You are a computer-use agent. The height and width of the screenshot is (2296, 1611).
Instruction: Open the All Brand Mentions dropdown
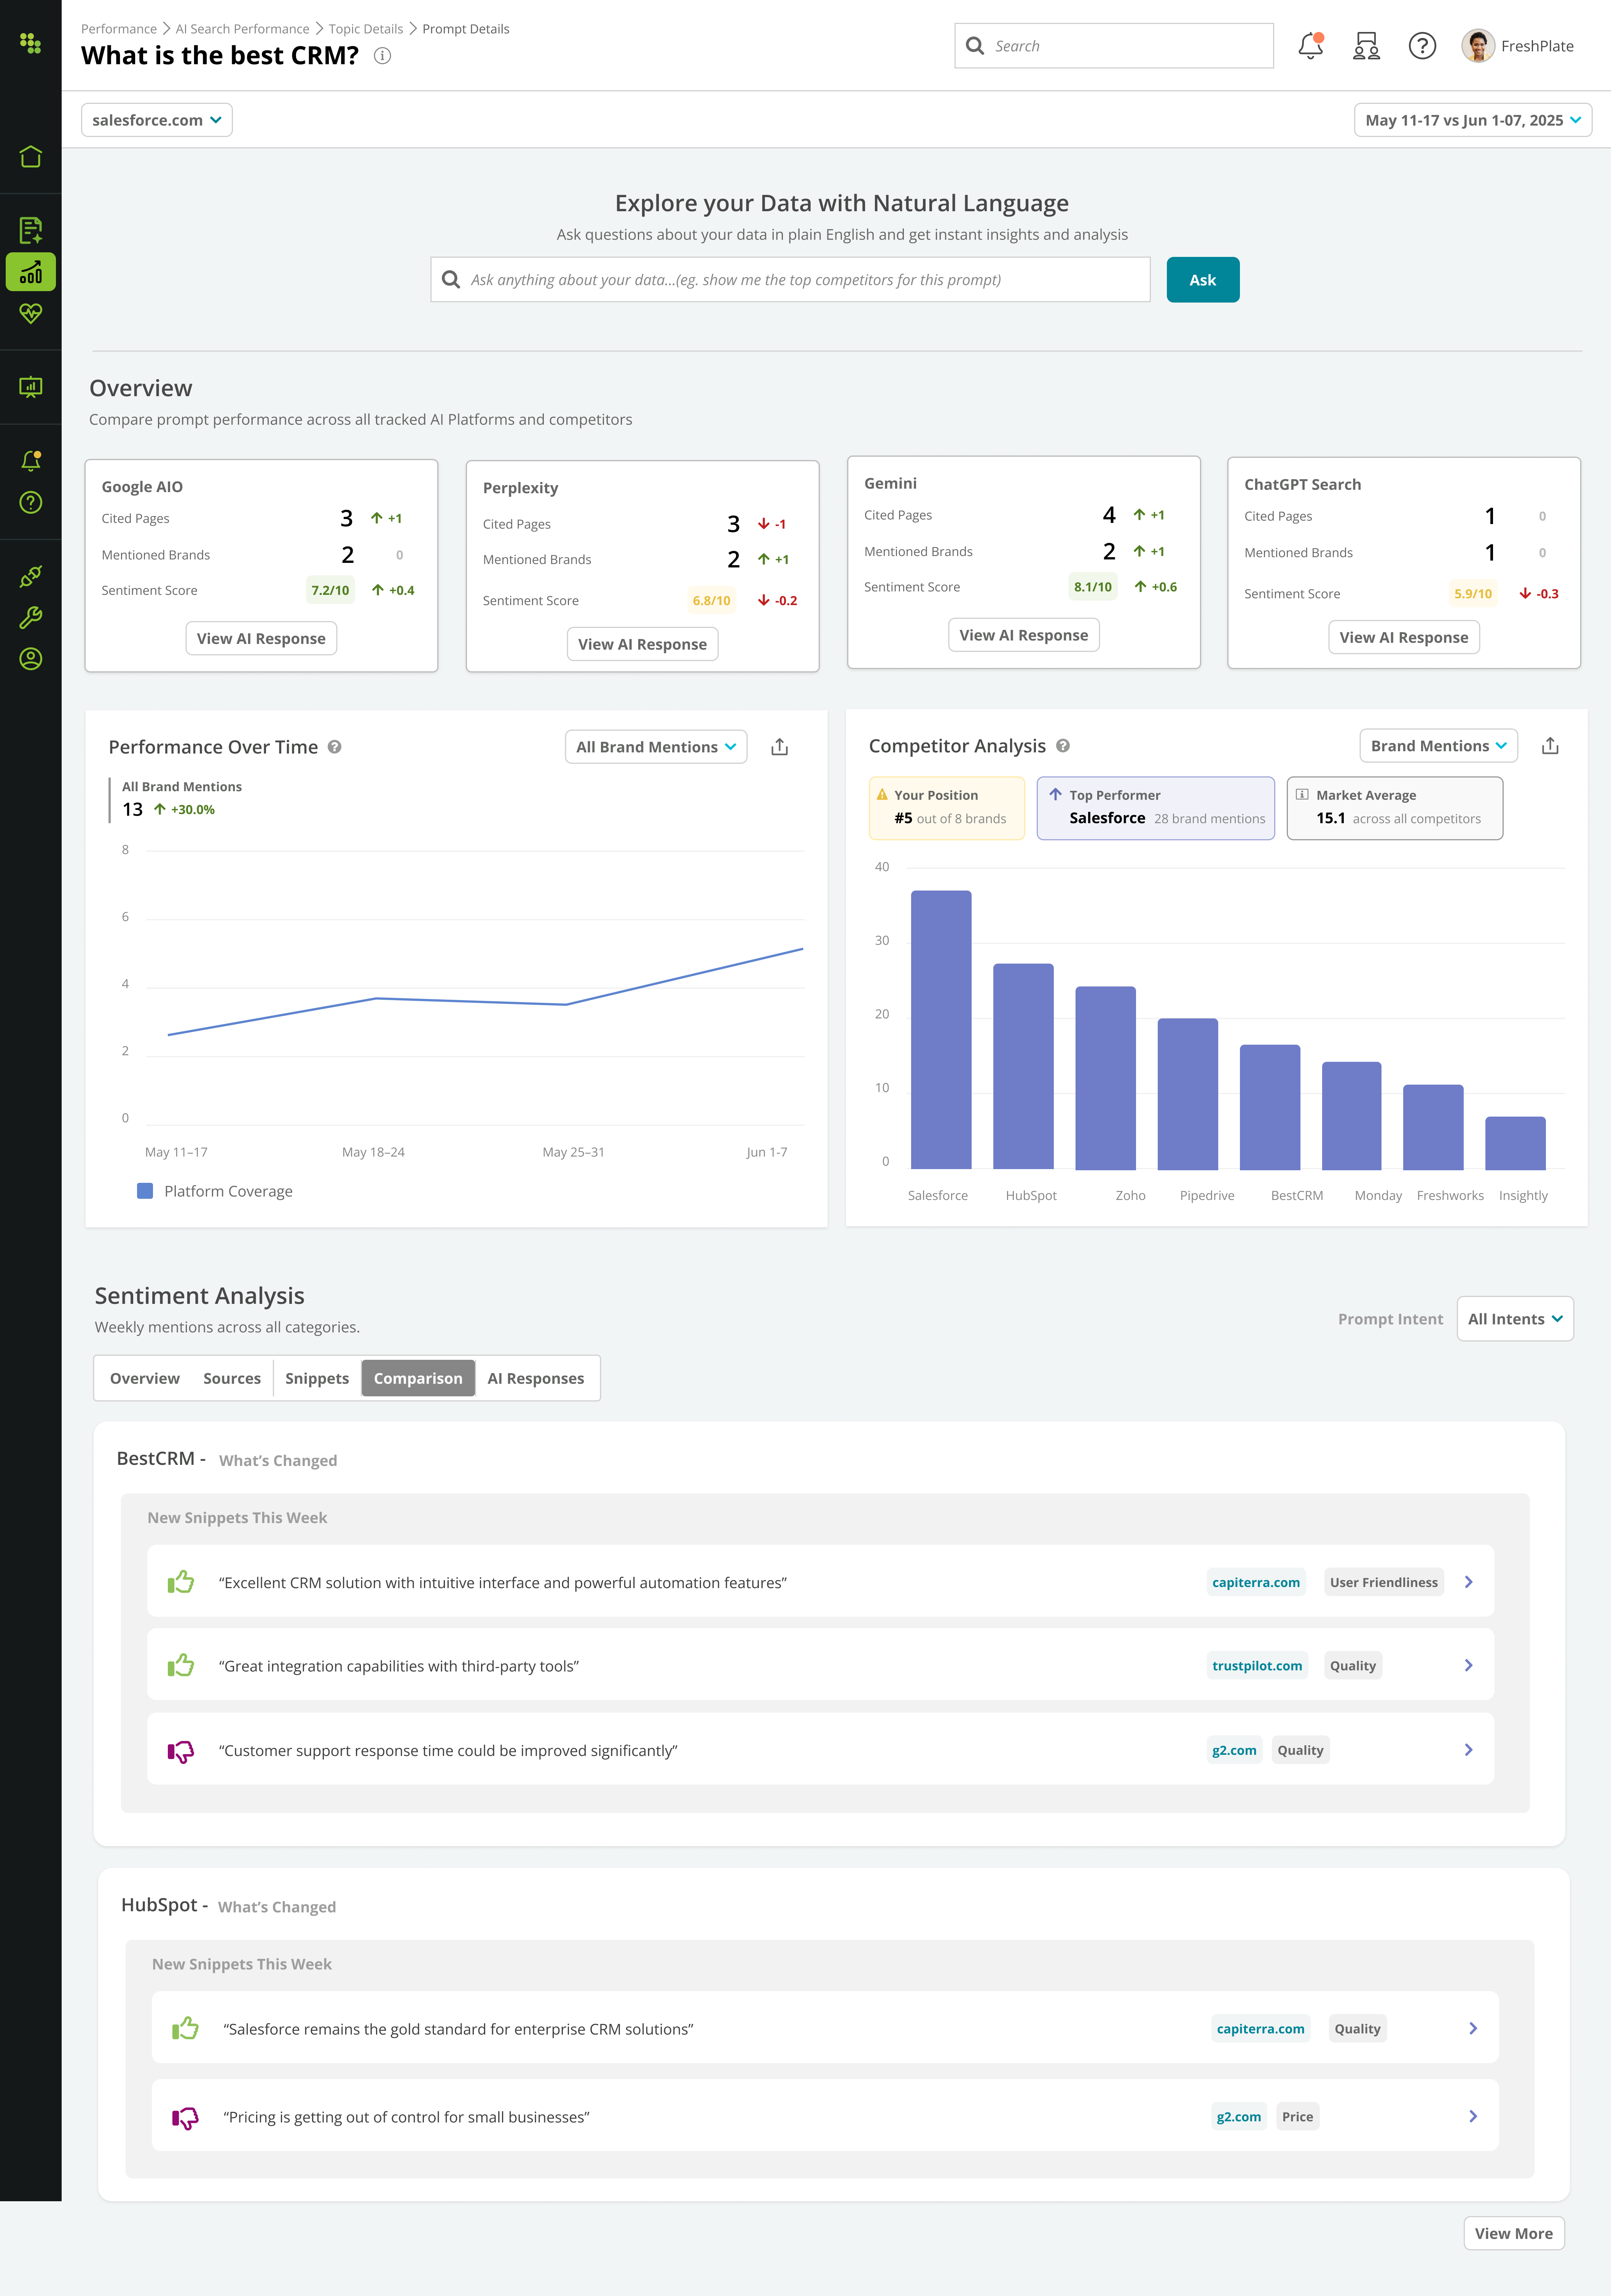656,747
